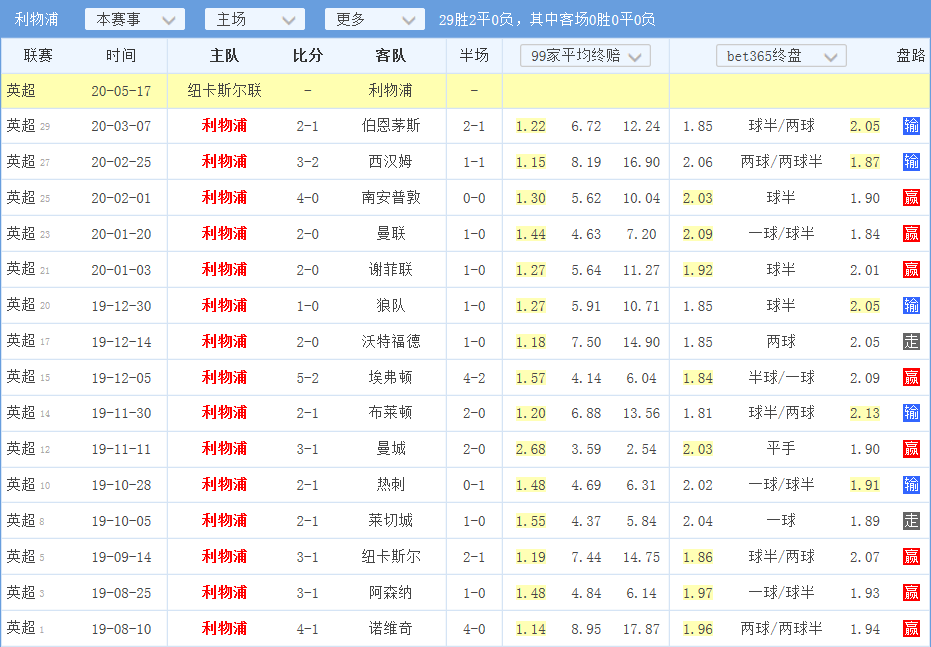Click date 19-11-11 cell
931x647 pixels.
(121, 449)
